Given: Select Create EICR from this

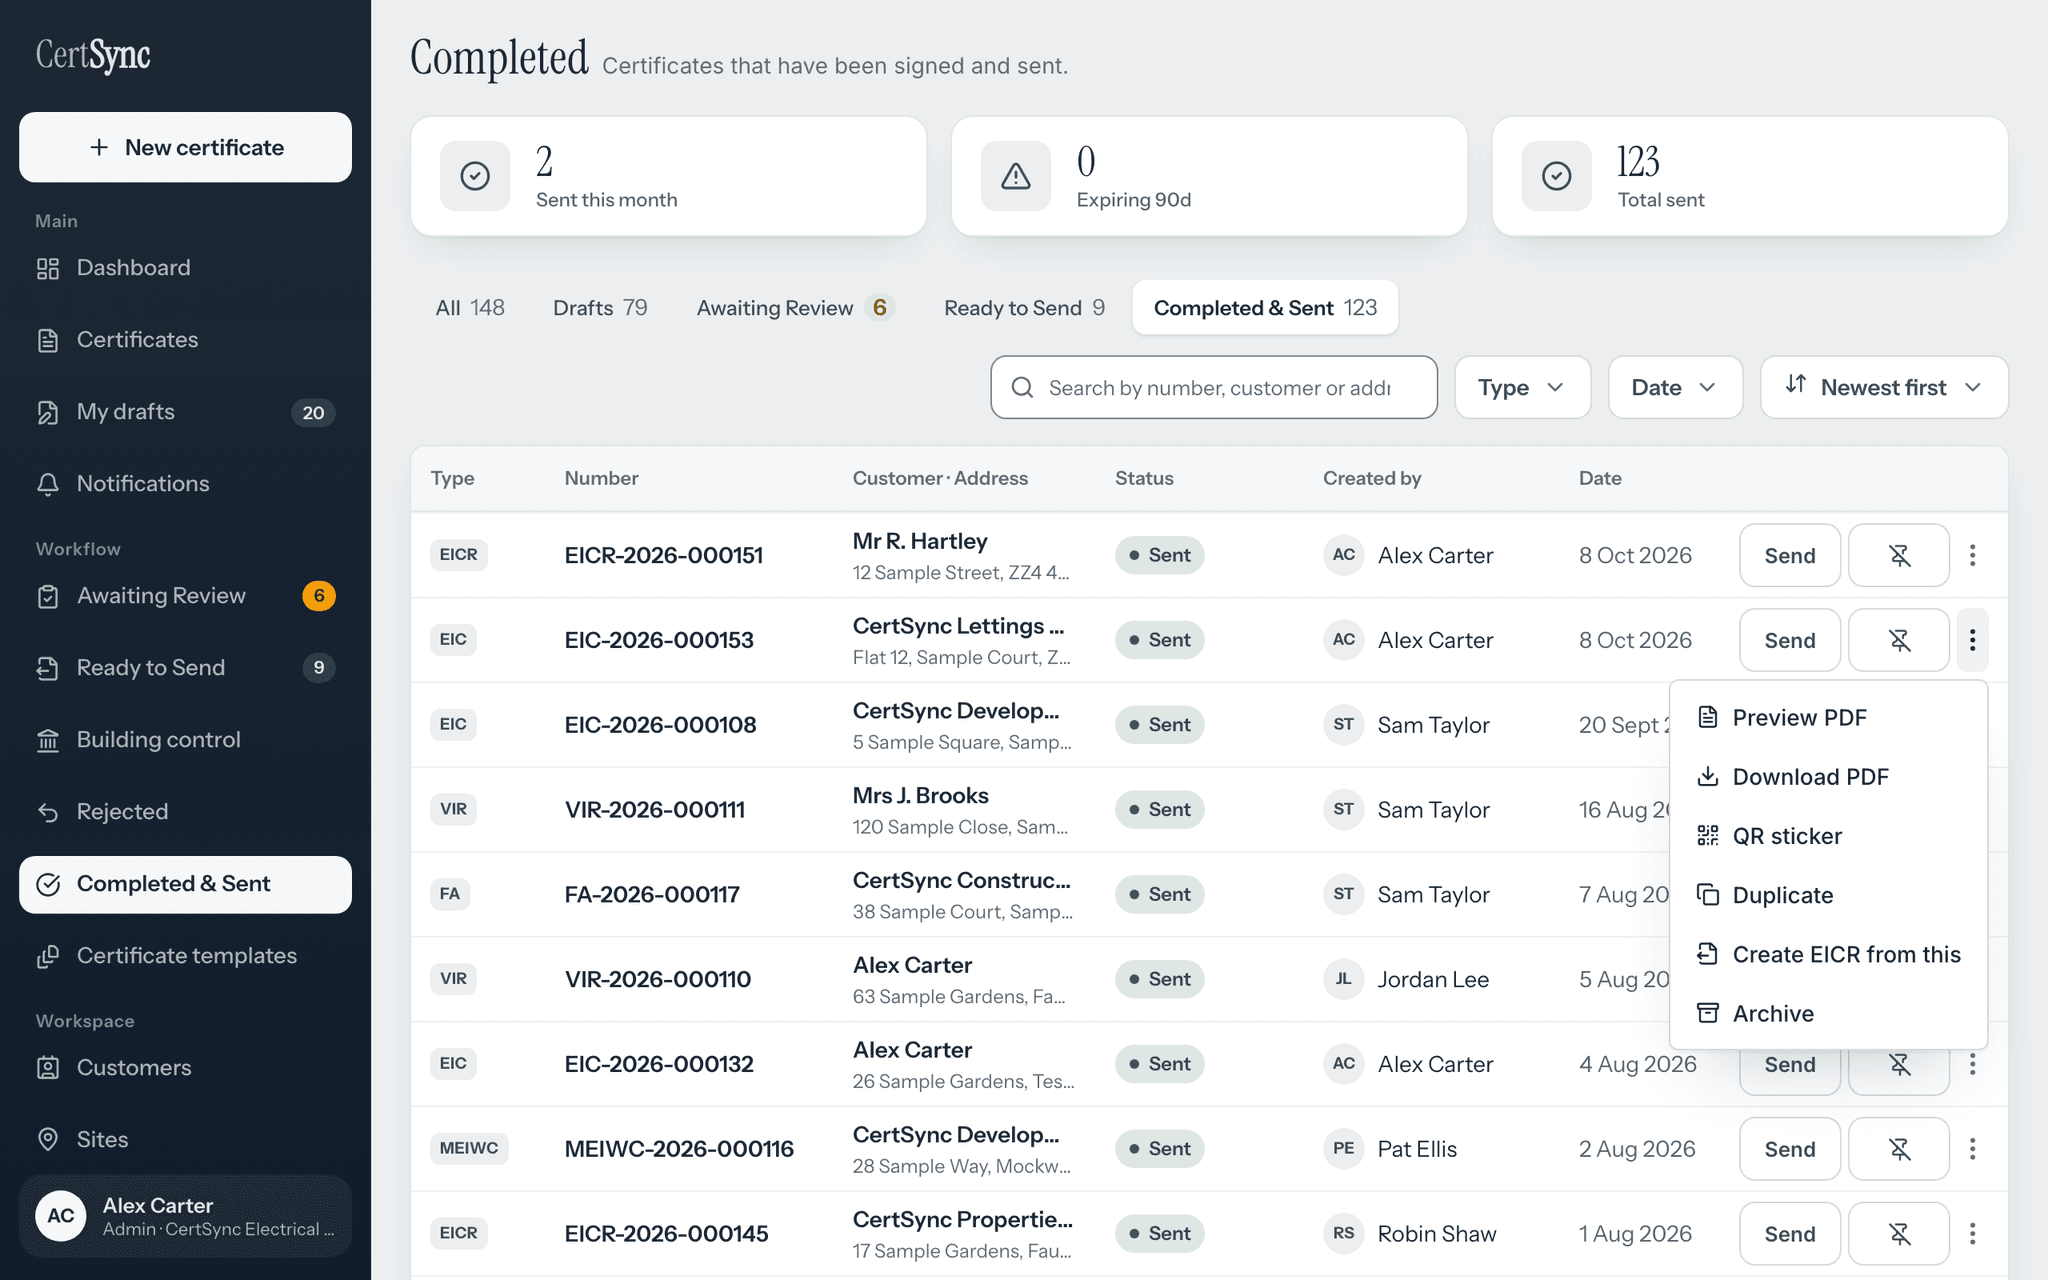Looking at the screenshot, I should [x=1828, y=954].
